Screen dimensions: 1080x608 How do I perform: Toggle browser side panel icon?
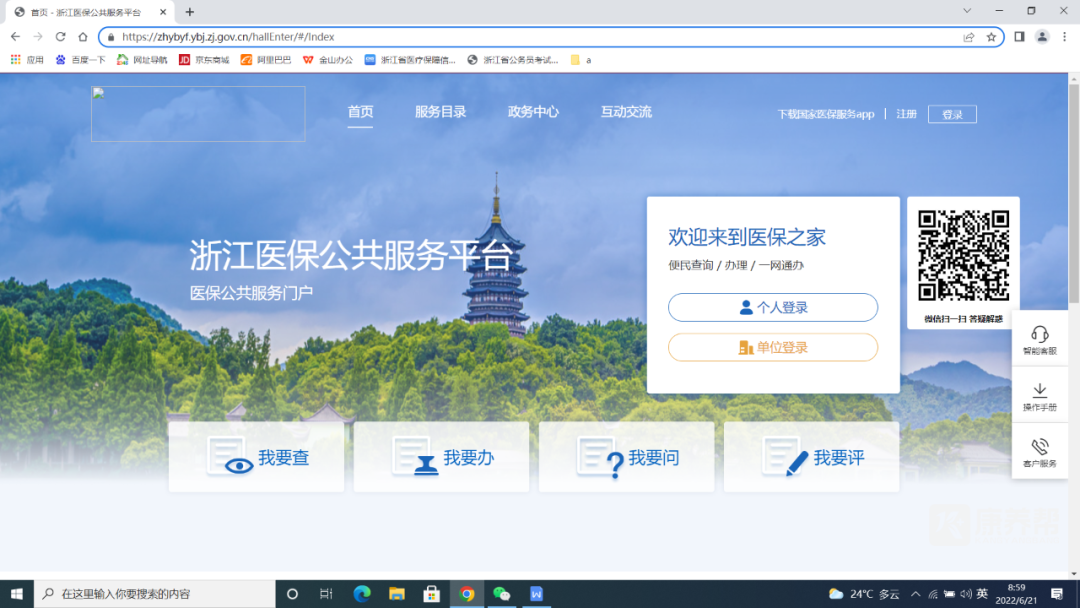pyautogui.click(x=1019, y=36)
